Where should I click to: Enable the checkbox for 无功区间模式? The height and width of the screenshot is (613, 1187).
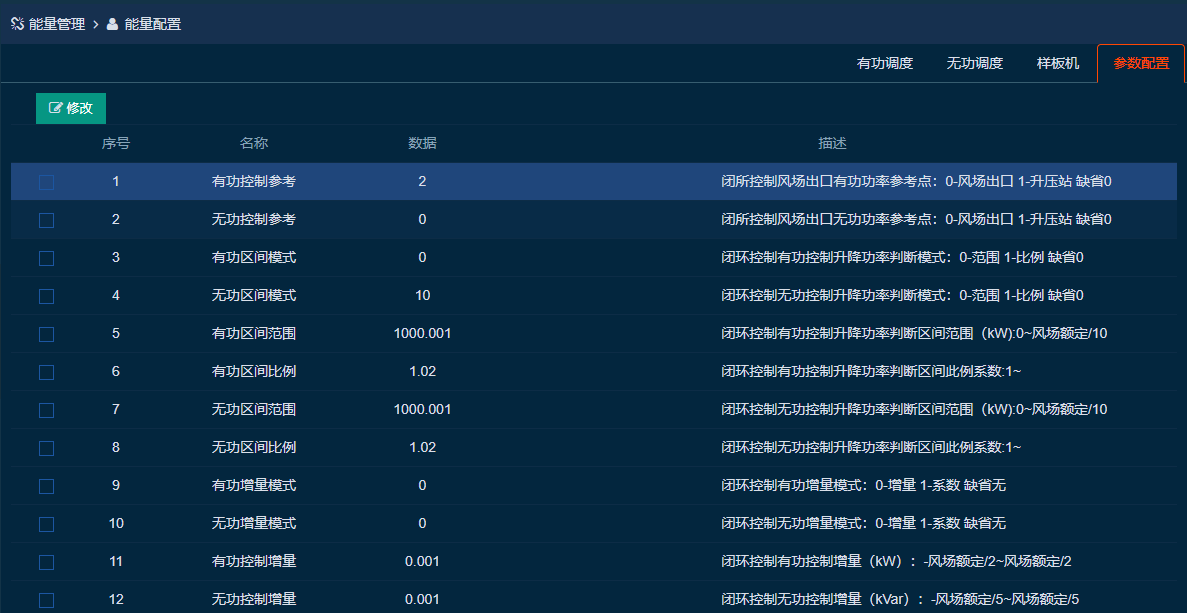tap(47, 296)
